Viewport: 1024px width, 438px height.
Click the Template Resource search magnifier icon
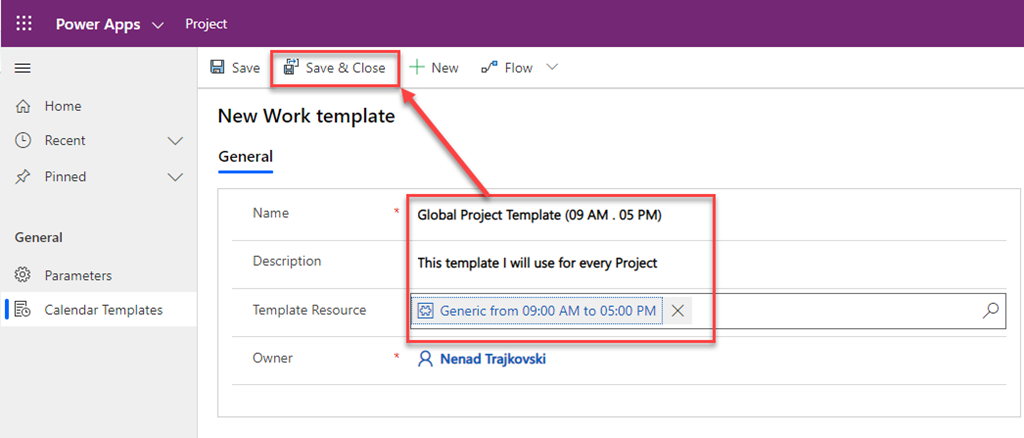click(990, 311)
